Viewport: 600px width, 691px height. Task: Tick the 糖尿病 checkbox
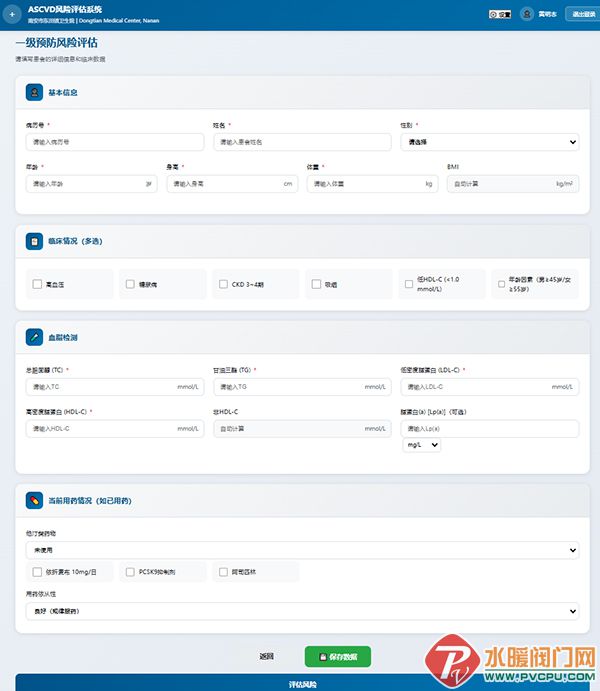click(130, 284)
